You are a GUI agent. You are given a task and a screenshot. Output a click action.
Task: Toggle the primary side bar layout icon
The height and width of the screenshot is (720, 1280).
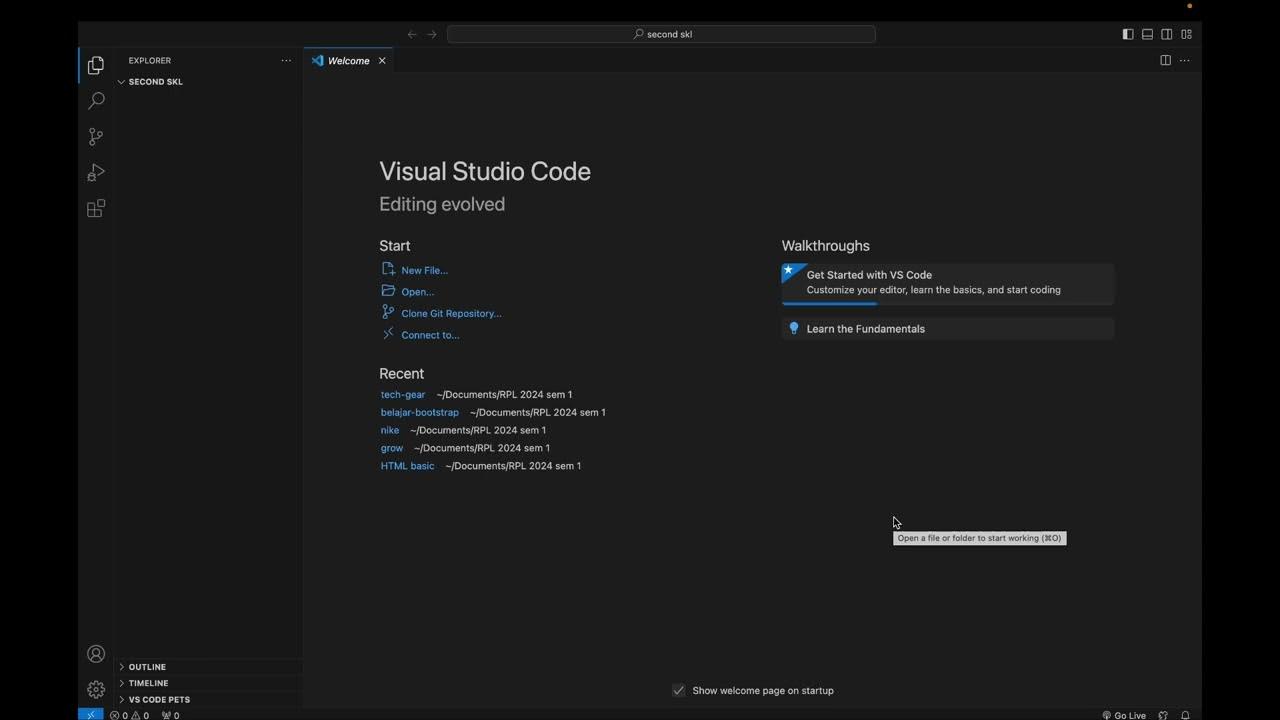pos(1128,34)
